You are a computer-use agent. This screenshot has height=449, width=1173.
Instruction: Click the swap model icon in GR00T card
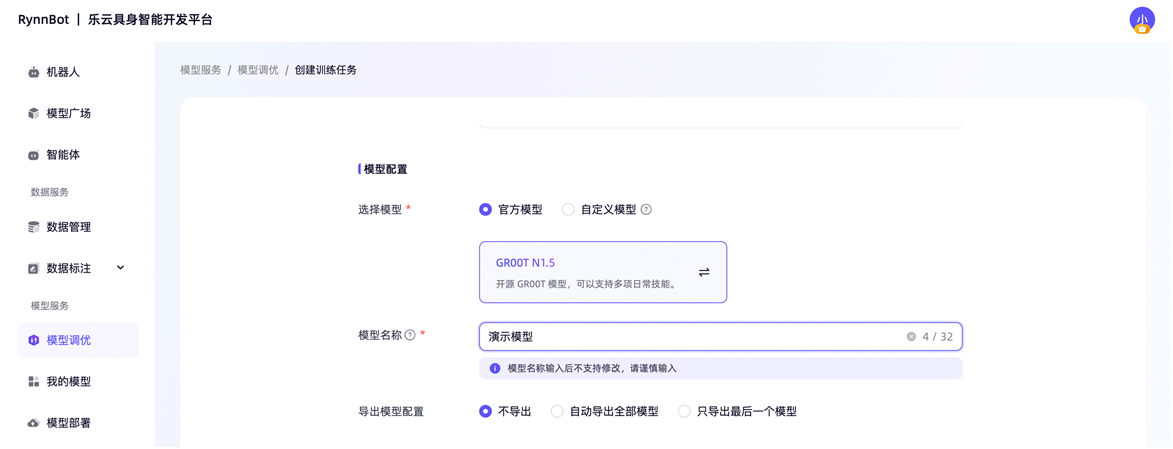(703, 272)
